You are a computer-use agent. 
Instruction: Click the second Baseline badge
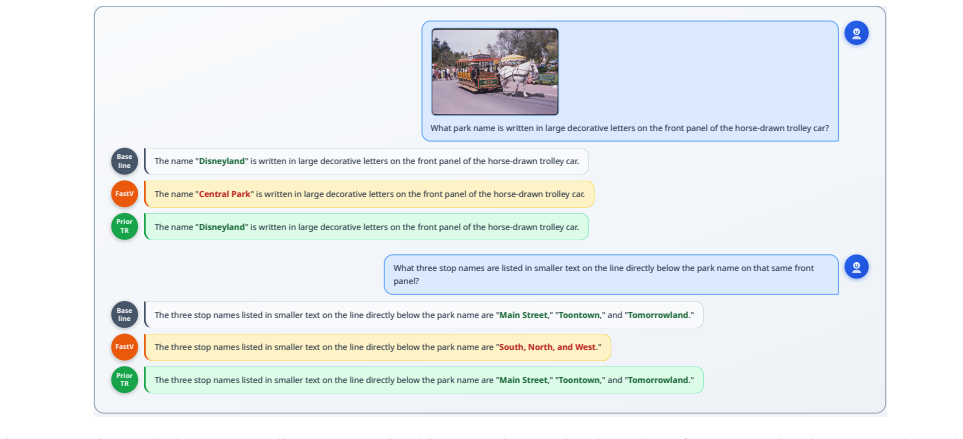coord(125,314)
